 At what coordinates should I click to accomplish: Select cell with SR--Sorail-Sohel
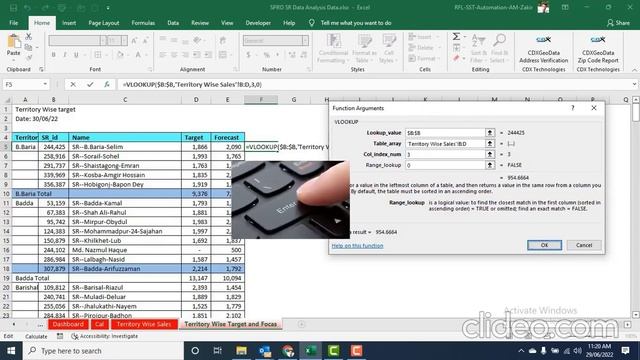click(x=125, y=156)
